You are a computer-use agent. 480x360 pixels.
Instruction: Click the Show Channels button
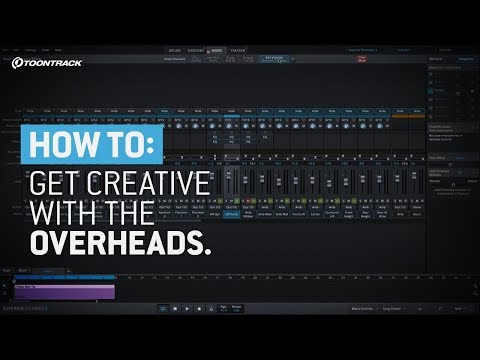(174, 59)
